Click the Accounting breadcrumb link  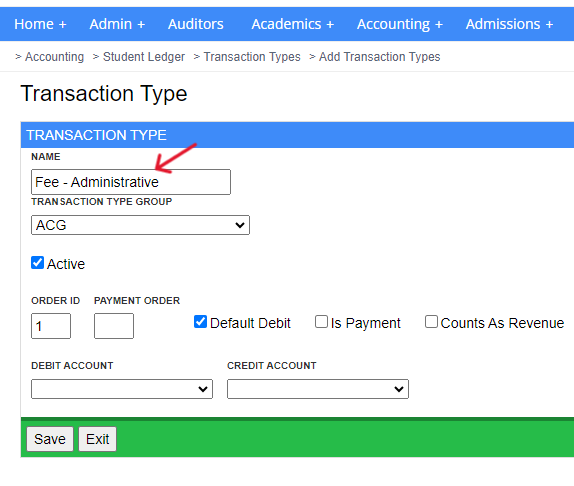click(x=54, y=57)
